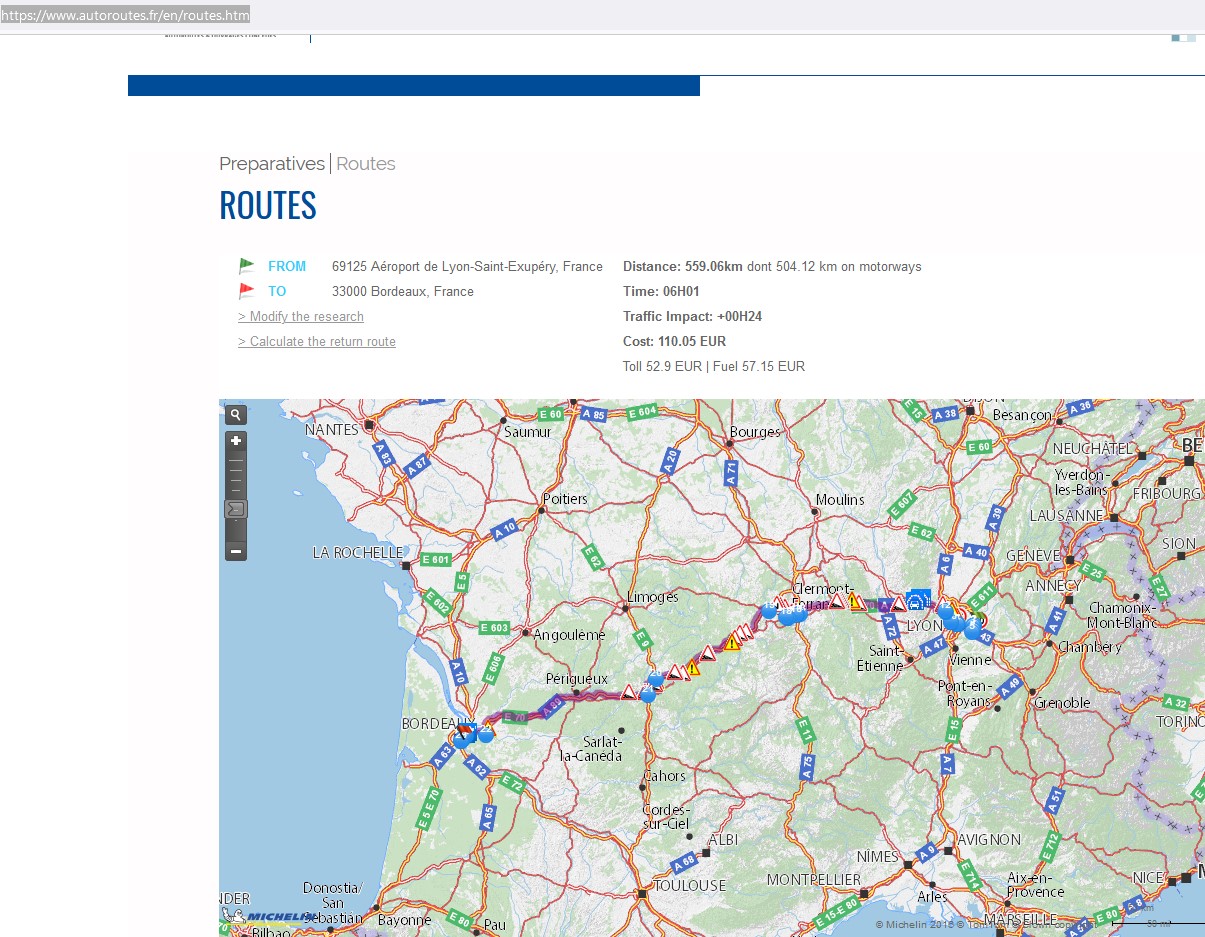Click the Aéroport de Lyon-Saint-Exupéry origin address
The height and width of the screenshot is (937, 1205).
point(467,266)
